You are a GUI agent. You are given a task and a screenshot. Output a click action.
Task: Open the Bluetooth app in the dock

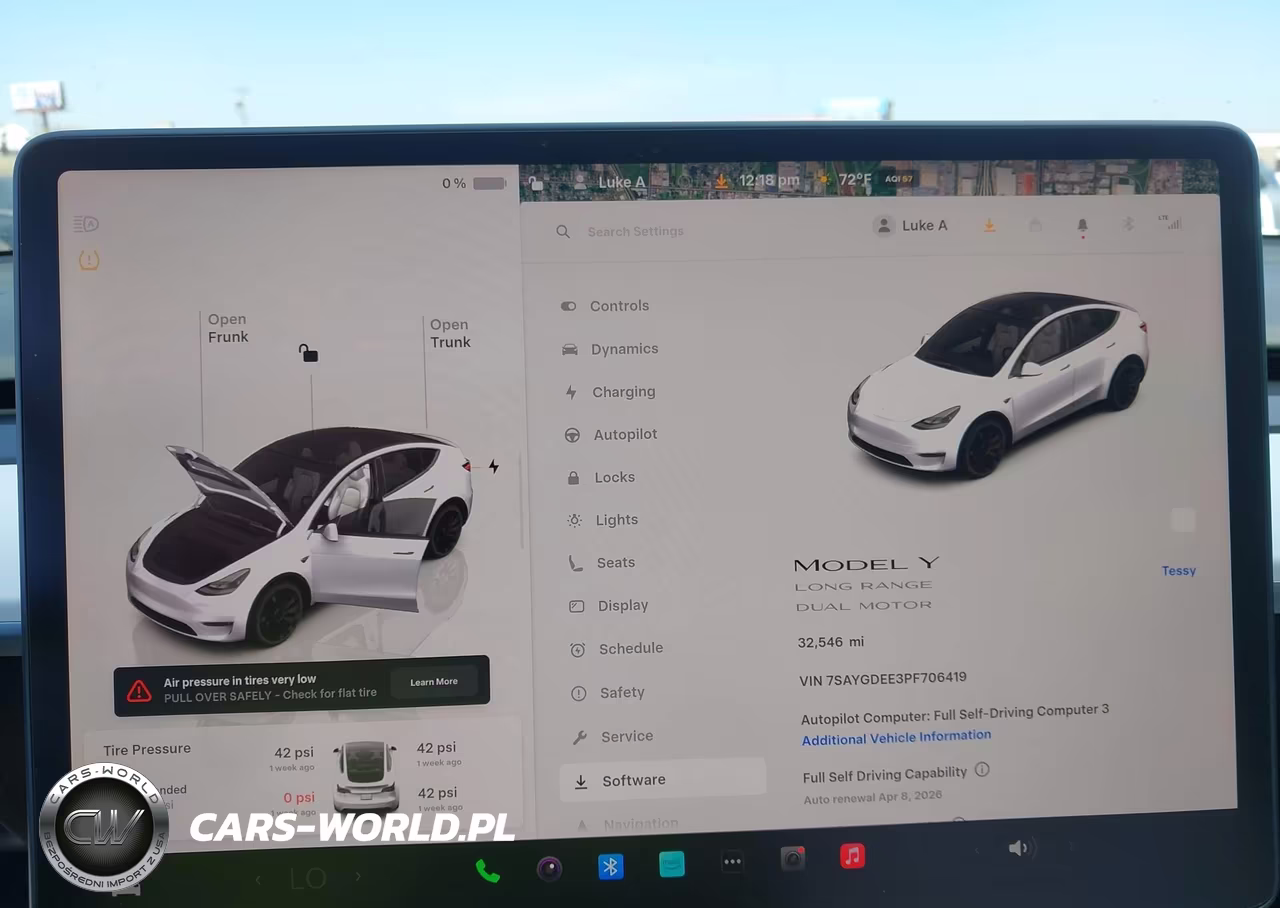tap(610, 866)
